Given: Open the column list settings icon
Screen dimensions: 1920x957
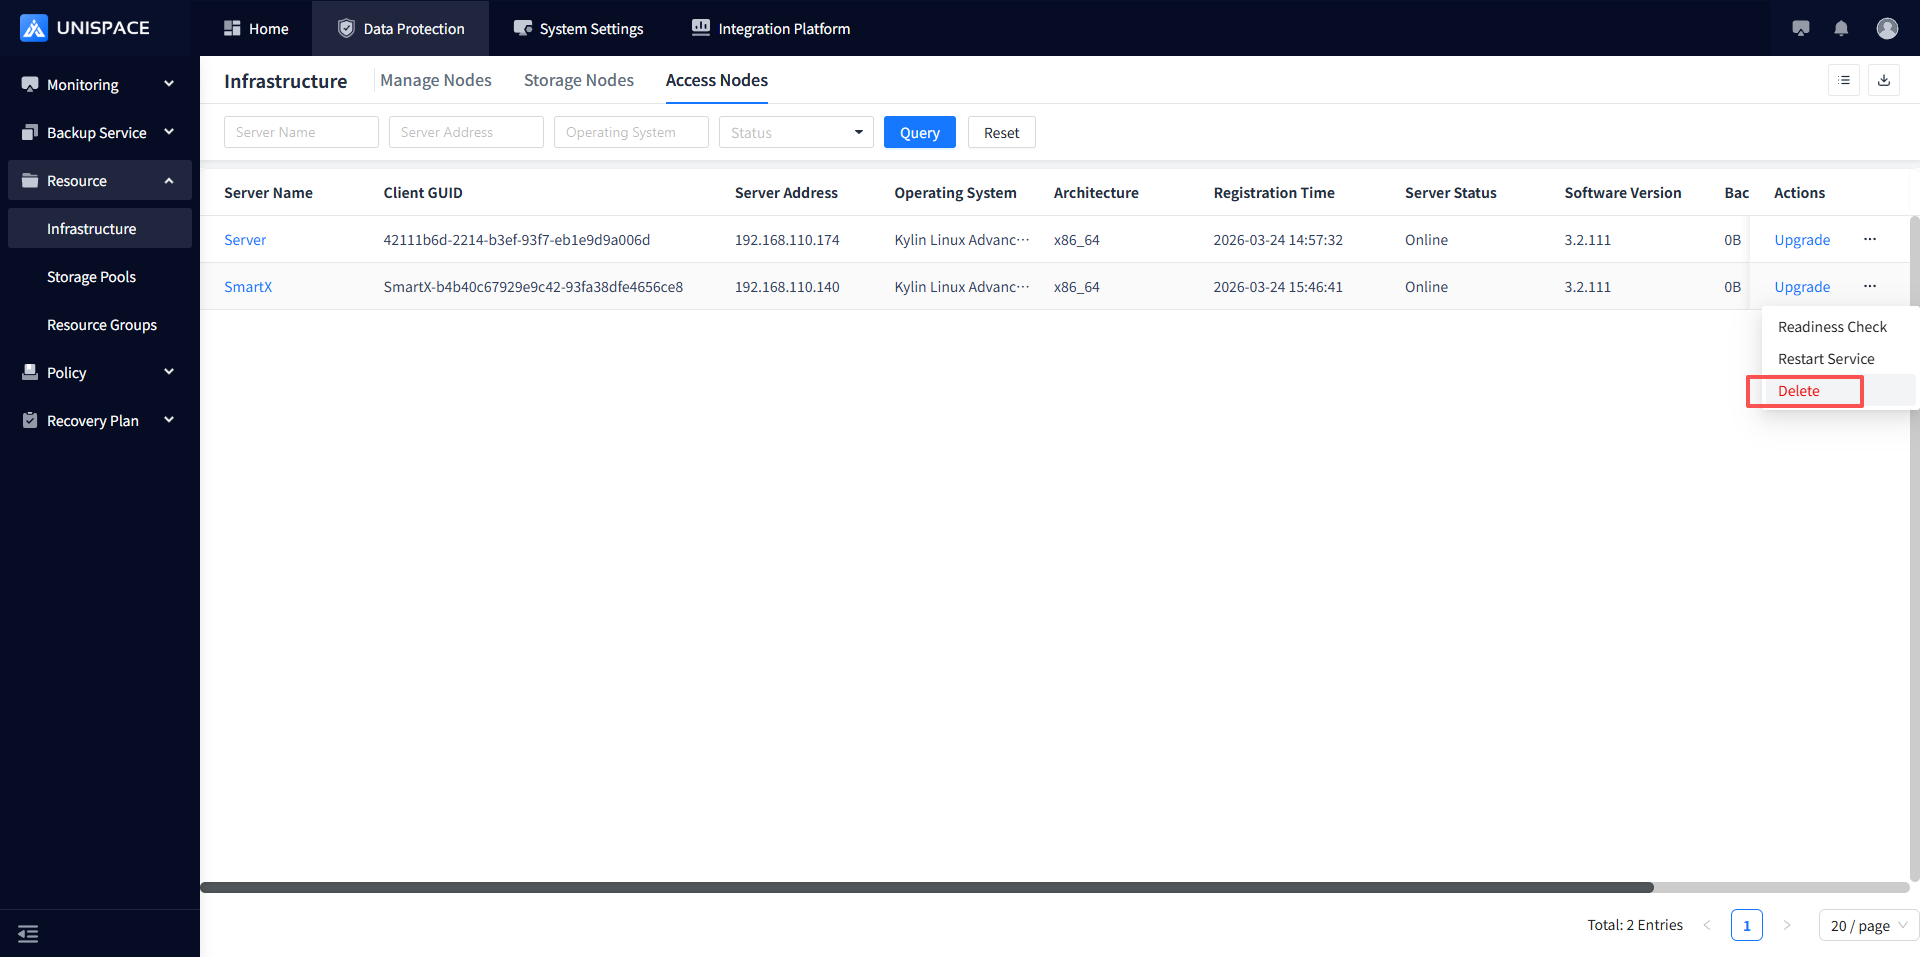Looking at the screenshot, I should tap(1844, 80).
